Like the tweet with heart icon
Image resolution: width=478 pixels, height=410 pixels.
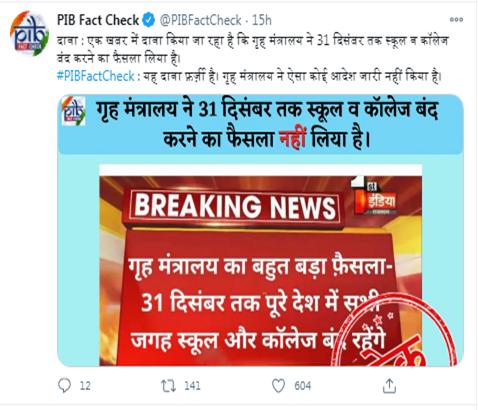click(x=278, y=386)
